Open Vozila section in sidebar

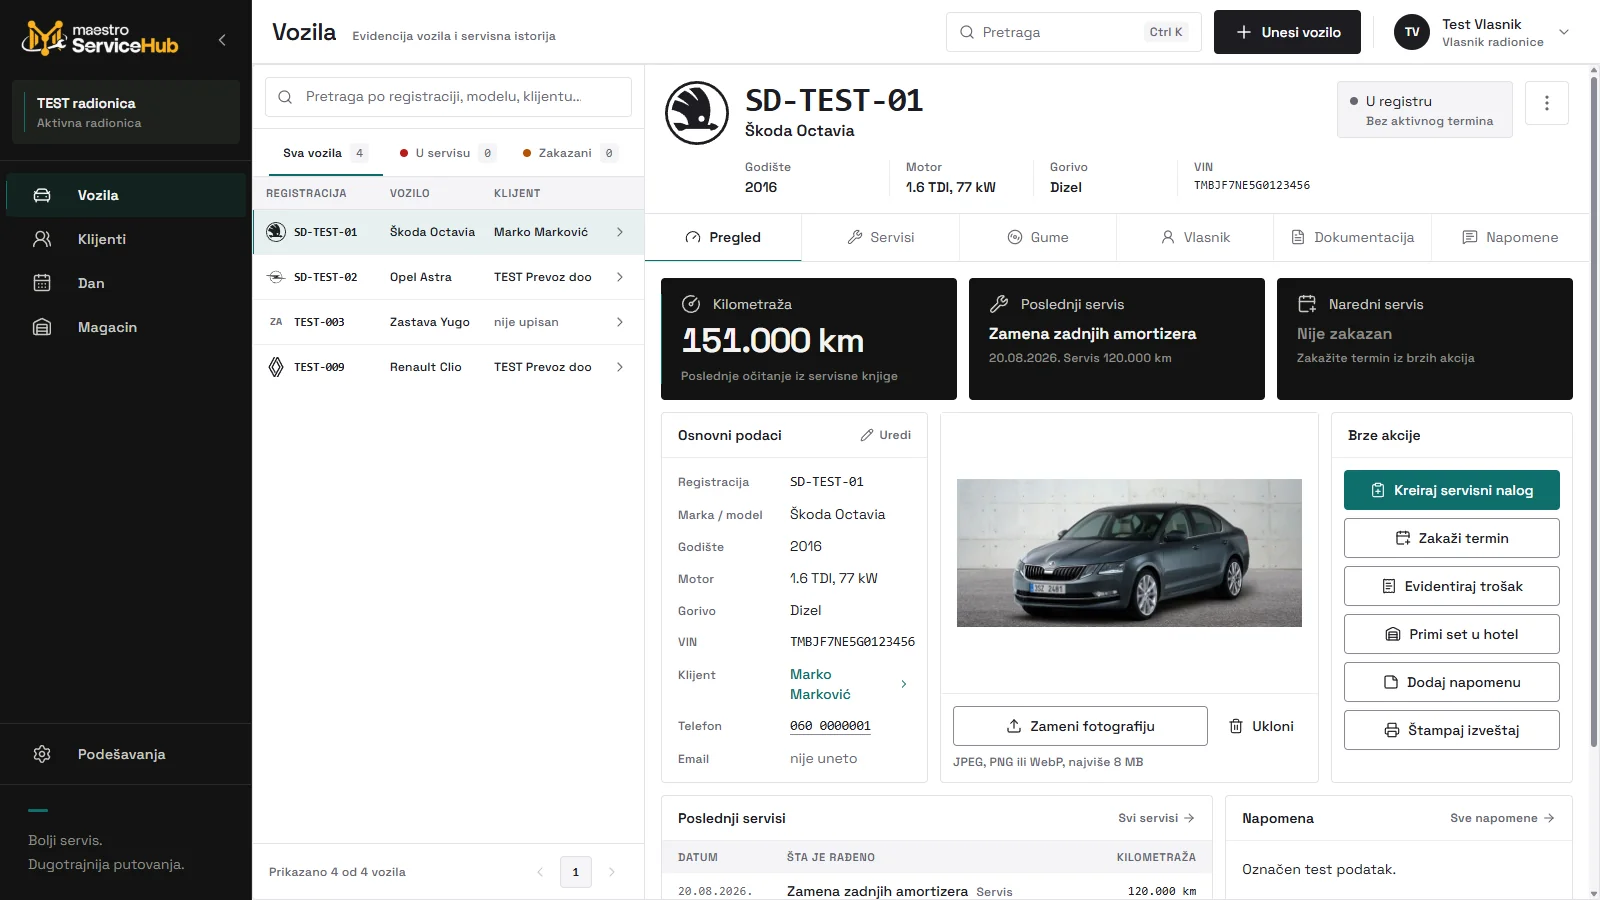126,195
